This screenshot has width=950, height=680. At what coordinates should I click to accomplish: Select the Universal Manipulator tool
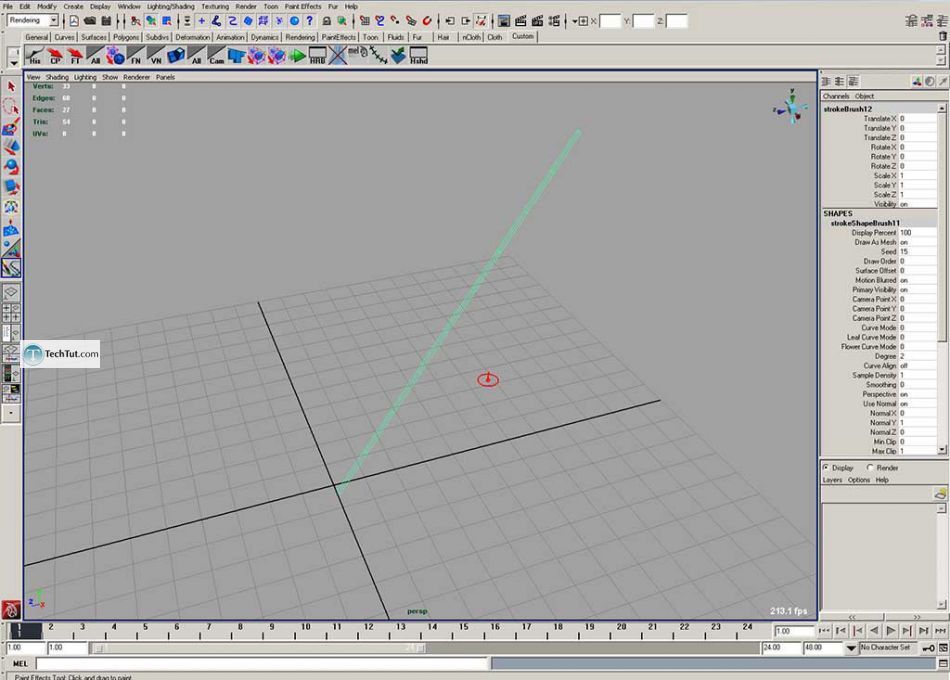click(x=11, y=207)
